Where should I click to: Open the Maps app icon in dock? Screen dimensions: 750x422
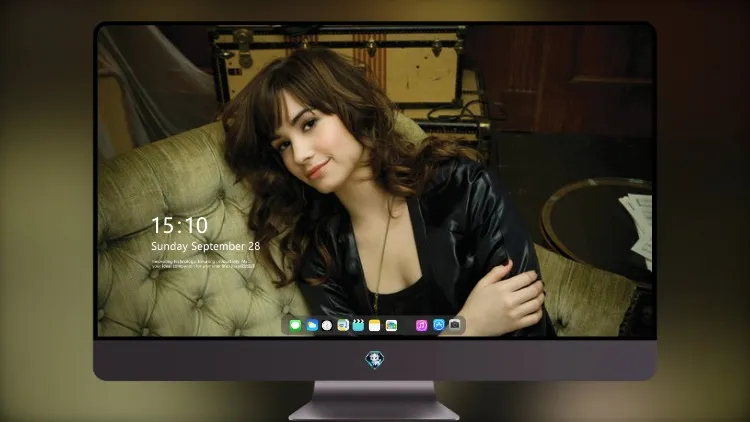coord(343,326)
